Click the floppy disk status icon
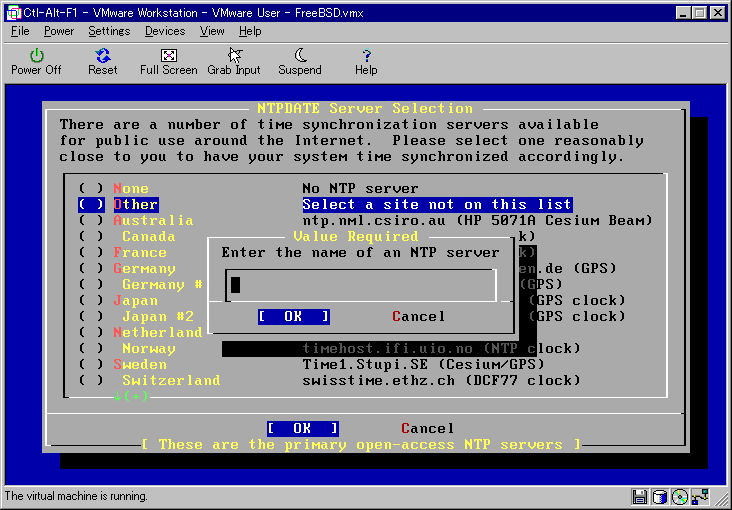The width and height of the screenshot is (732, 510). (639, 496)
